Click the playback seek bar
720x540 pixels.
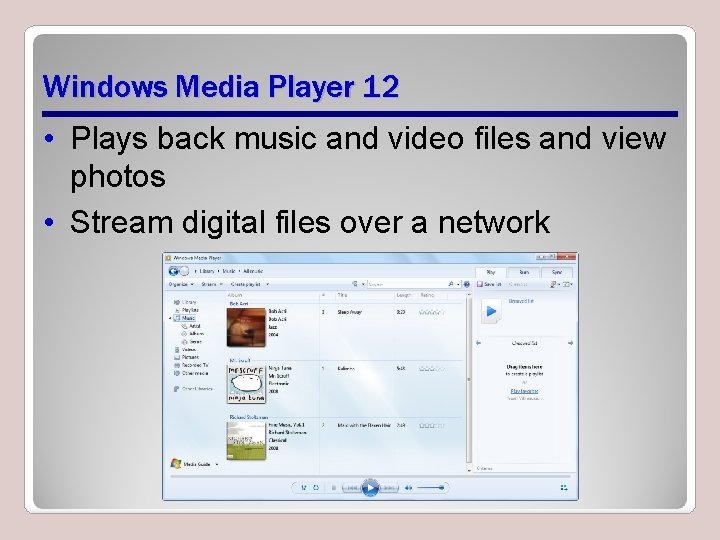[371, 477]
